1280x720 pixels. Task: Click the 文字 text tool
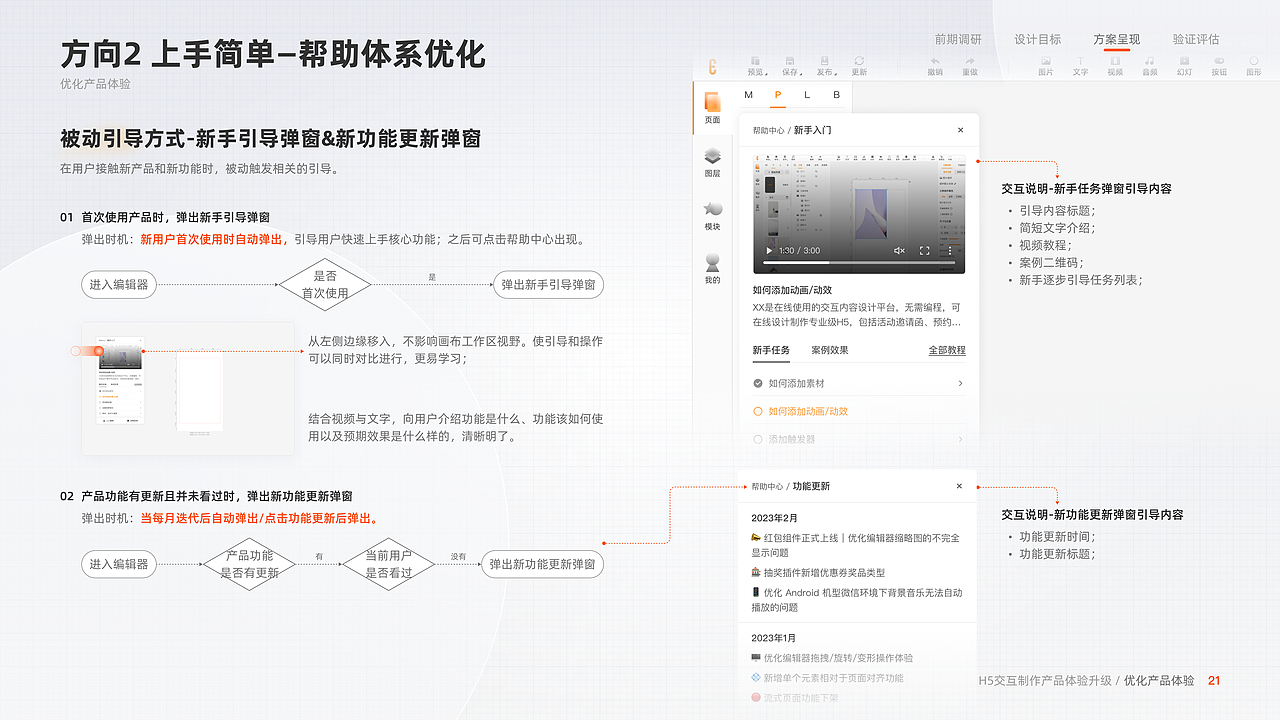(x=1080, y=64)
